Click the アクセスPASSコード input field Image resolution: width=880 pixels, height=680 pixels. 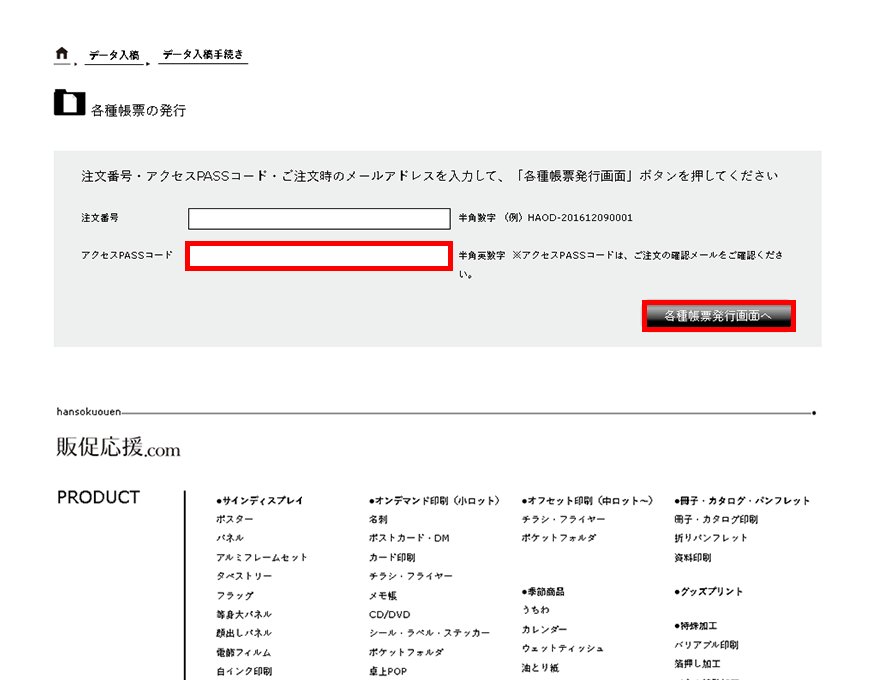(x=319, y=257)
